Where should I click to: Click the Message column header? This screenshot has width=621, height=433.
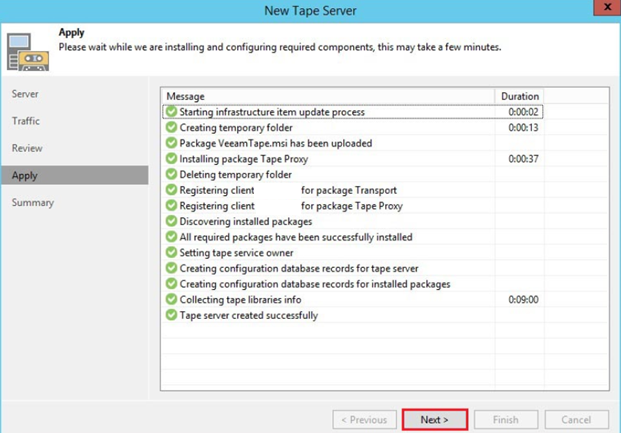point(328,96)
